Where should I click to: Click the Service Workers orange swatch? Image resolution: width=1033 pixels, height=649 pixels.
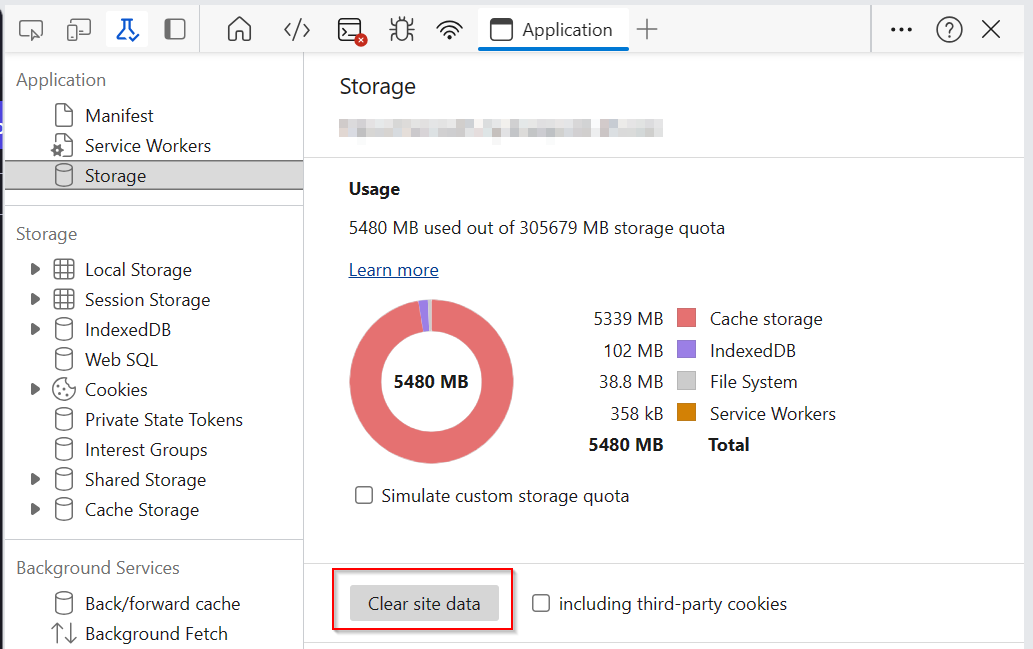coord(686,412)
